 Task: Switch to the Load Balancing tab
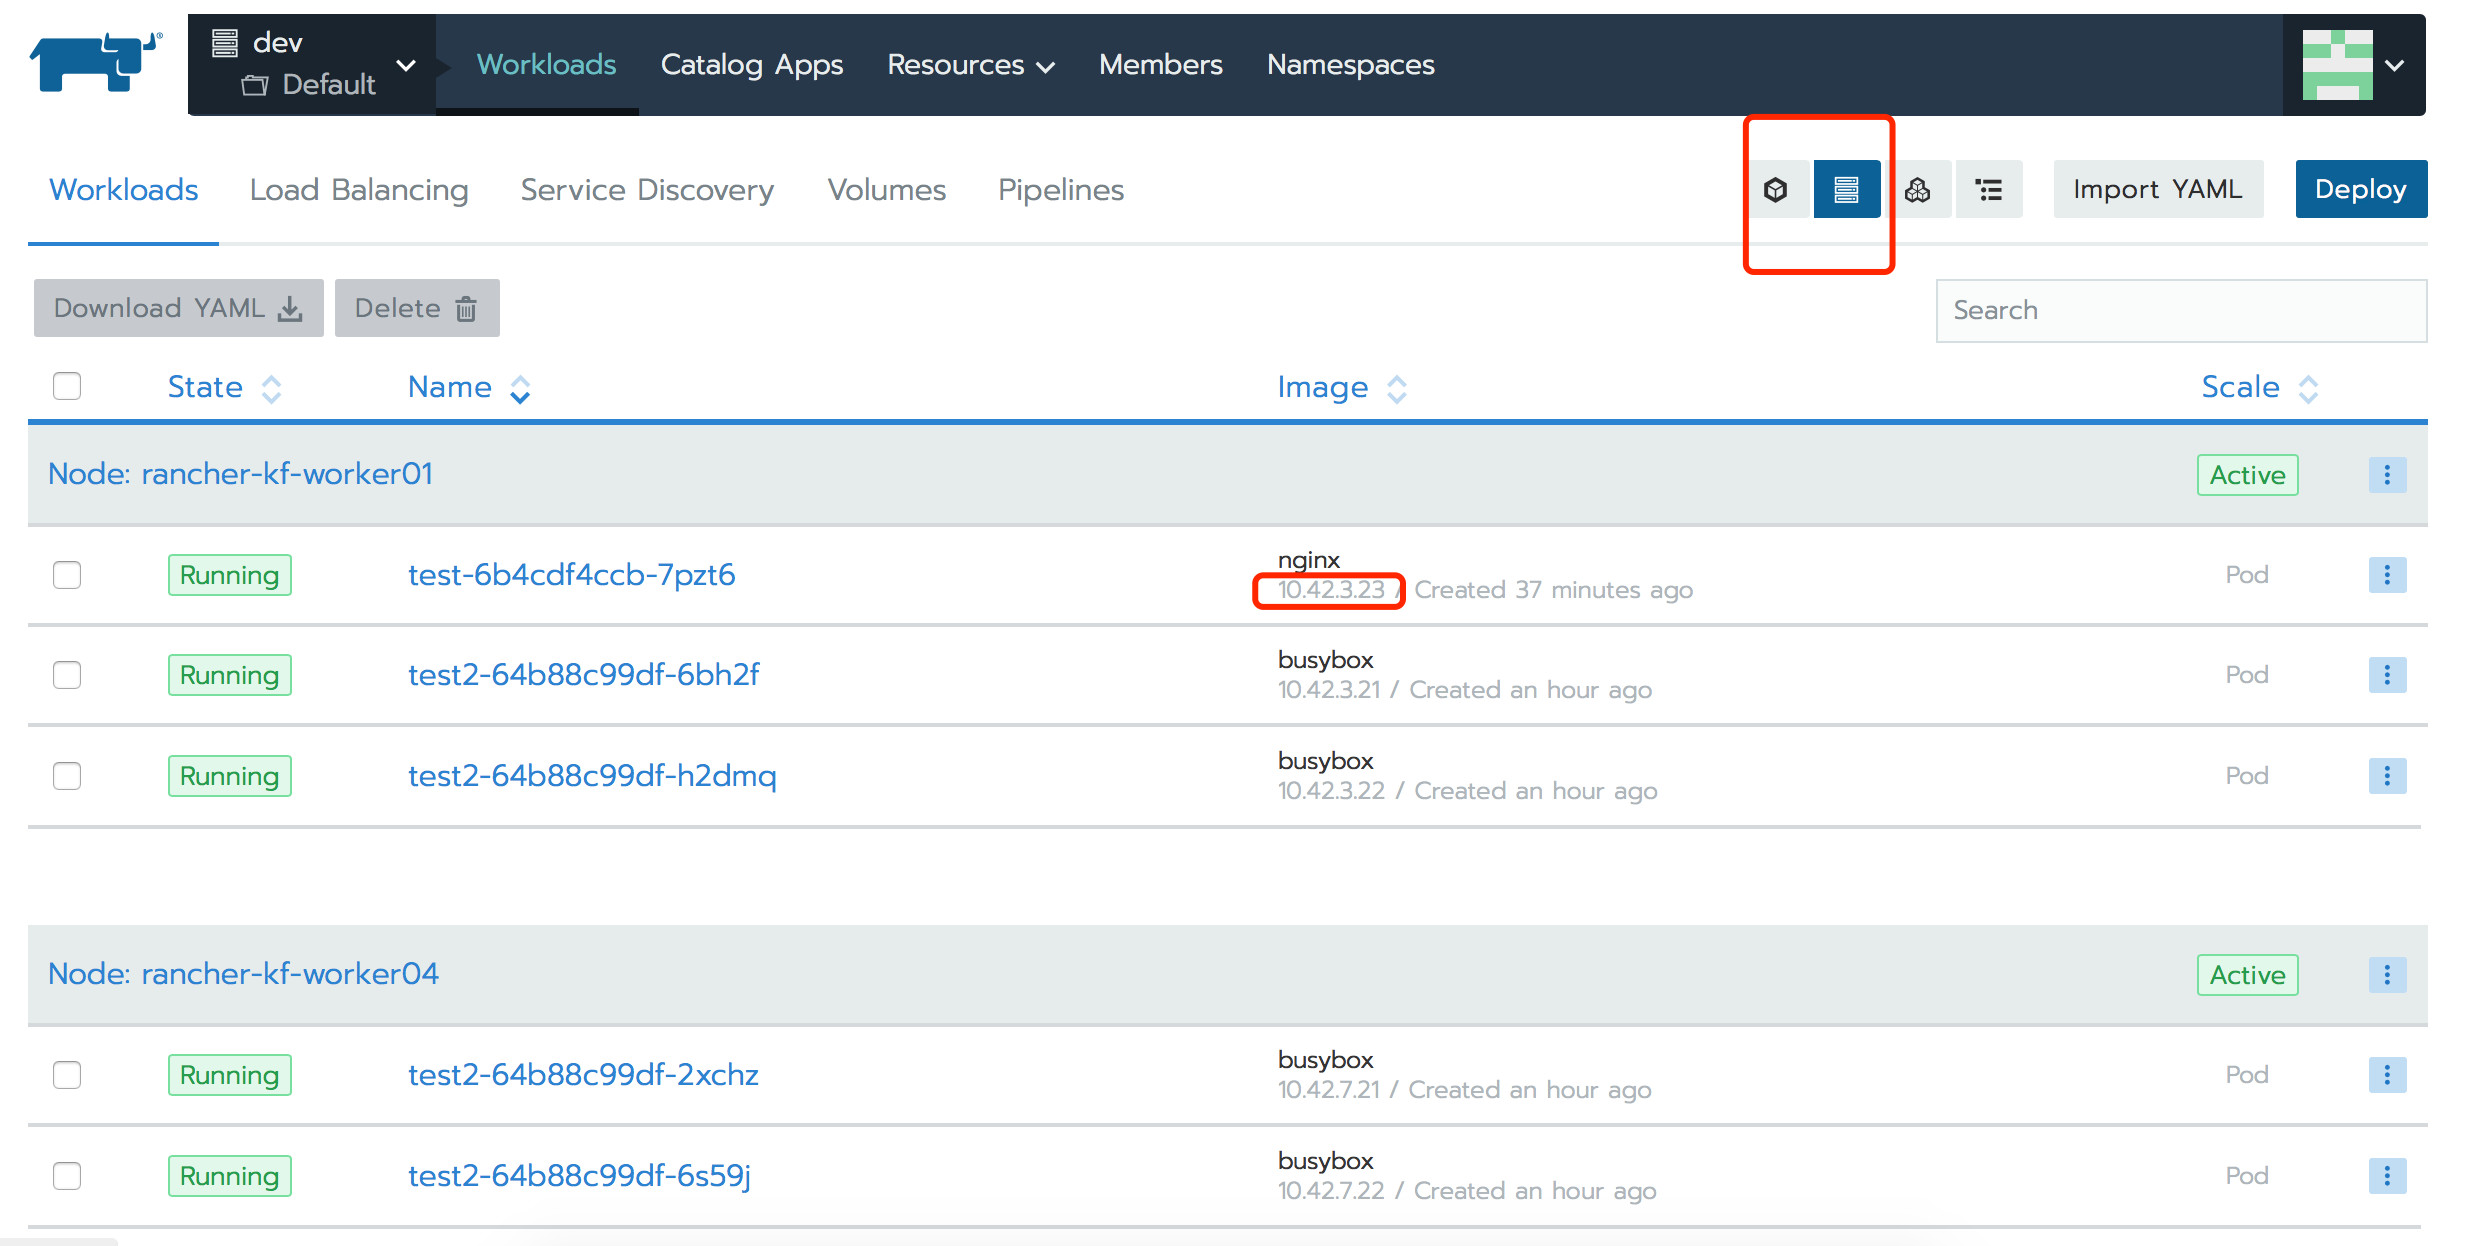click(359, 190)
